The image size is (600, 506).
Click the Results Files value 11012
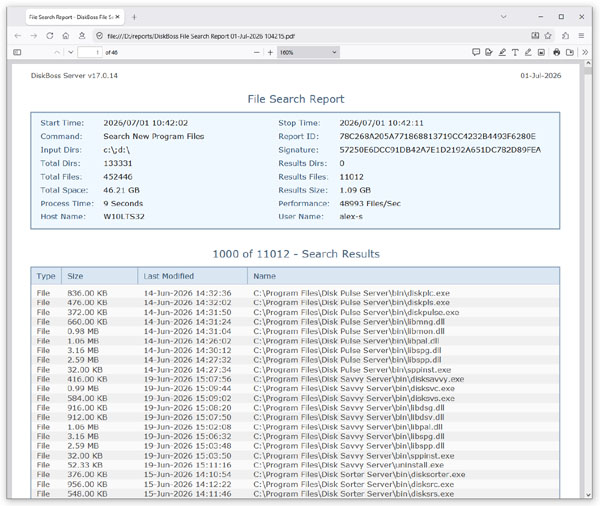click(351, 177)
